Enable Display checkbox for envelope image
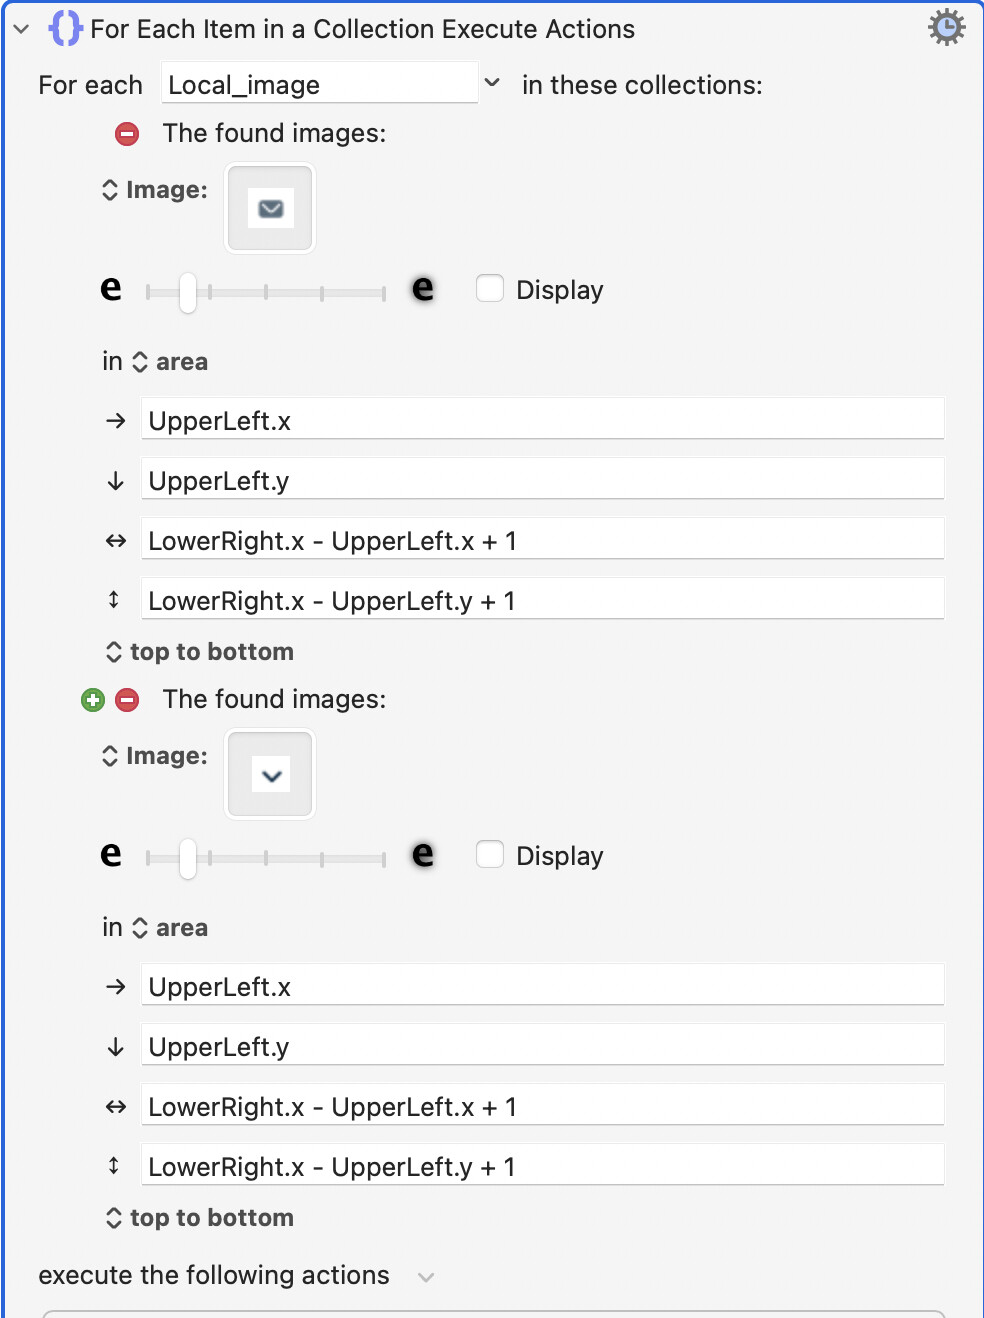 coord(490,289)
